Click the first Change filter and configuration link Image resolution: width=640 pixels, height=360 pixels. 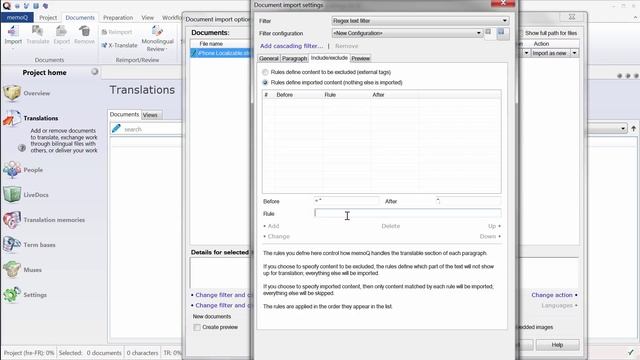(222, 295)
